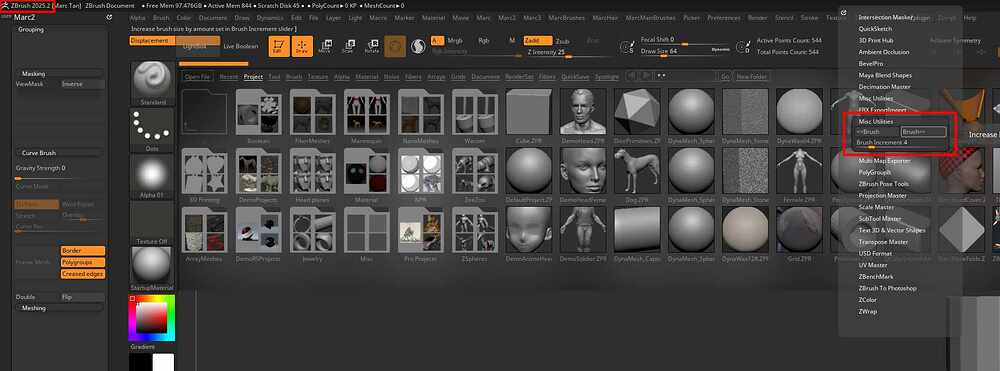Toggle Live Boolean

pos(240,46)
